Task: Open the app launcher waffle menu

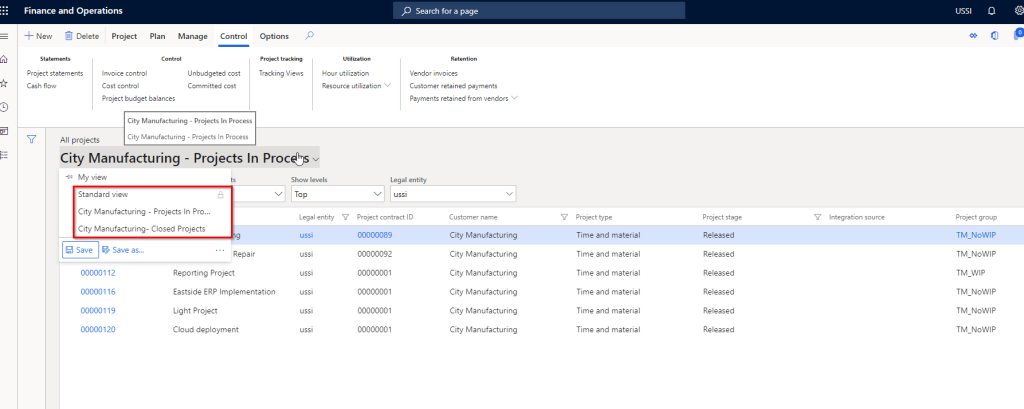Action: [8, 10]
